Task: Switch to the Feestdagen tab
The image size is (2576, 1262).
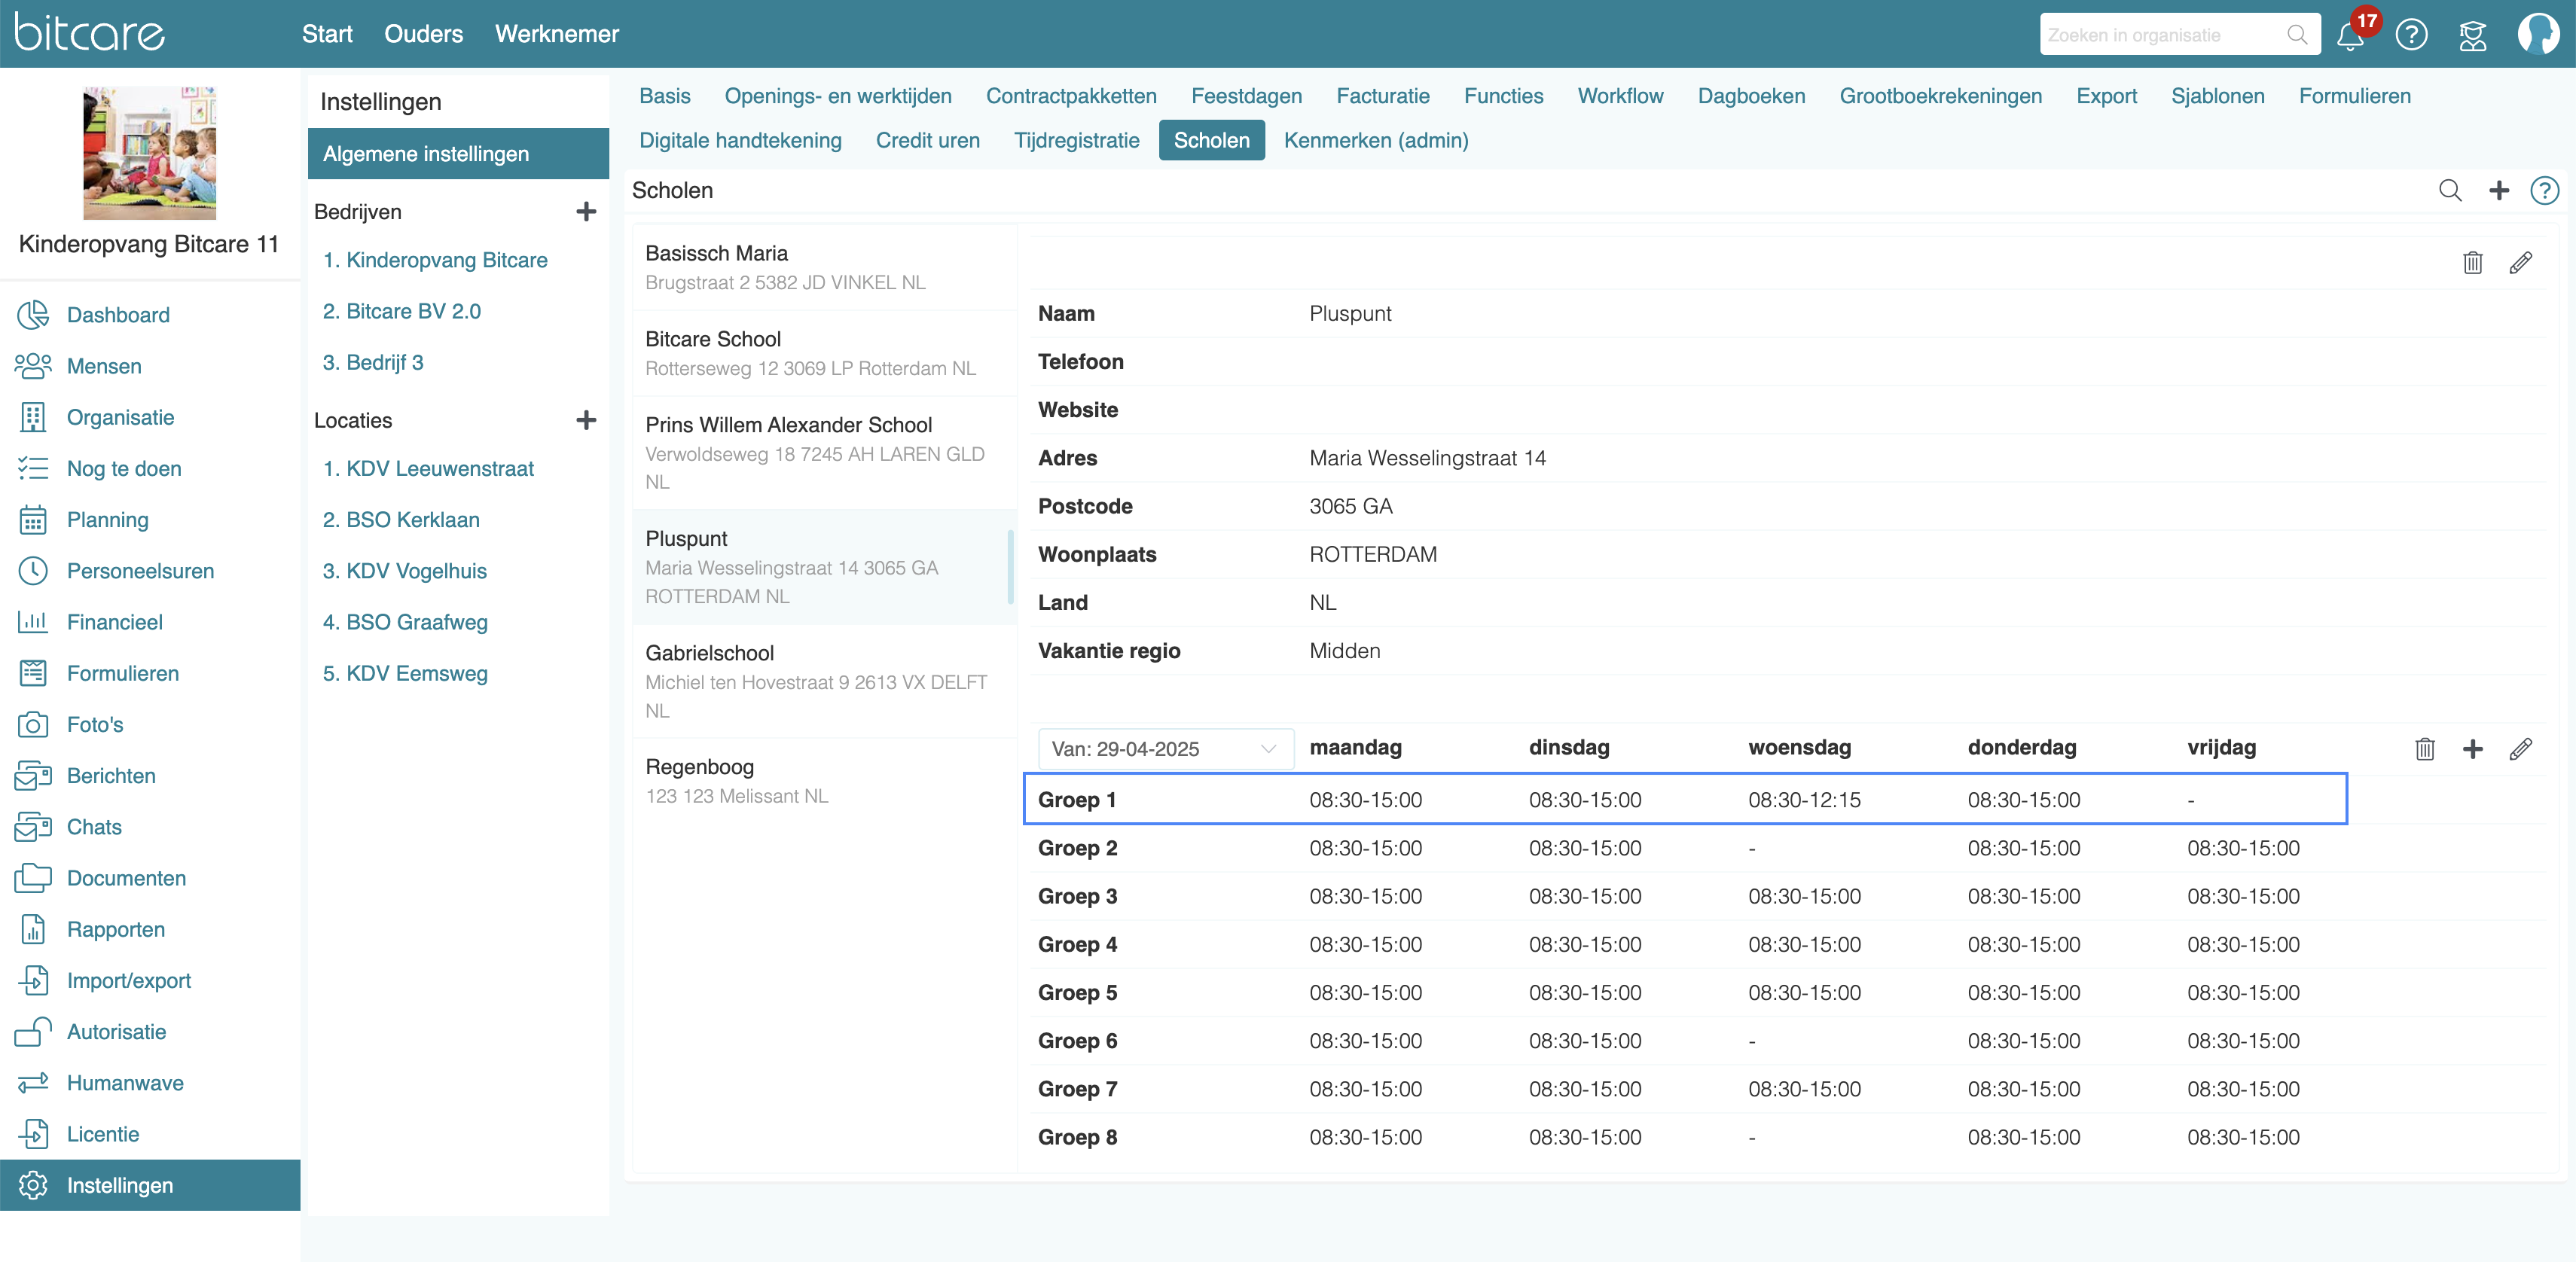Action: (x=1246, y=96)
